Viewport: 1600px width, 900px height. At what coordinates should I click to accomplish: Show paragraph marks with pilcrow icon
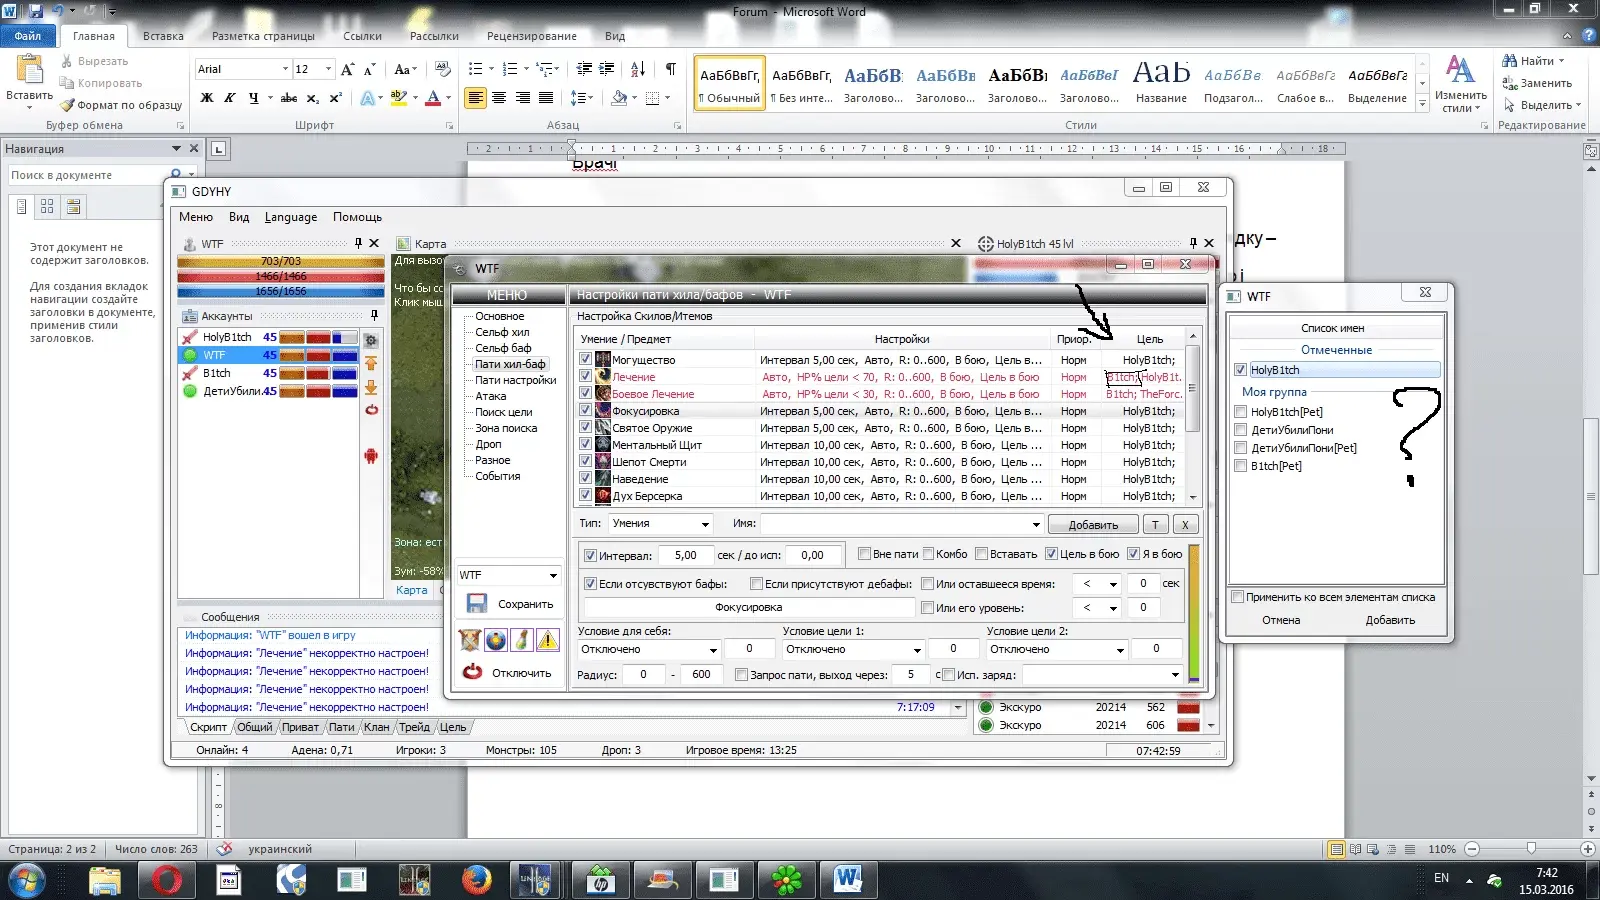coord(670,69)
